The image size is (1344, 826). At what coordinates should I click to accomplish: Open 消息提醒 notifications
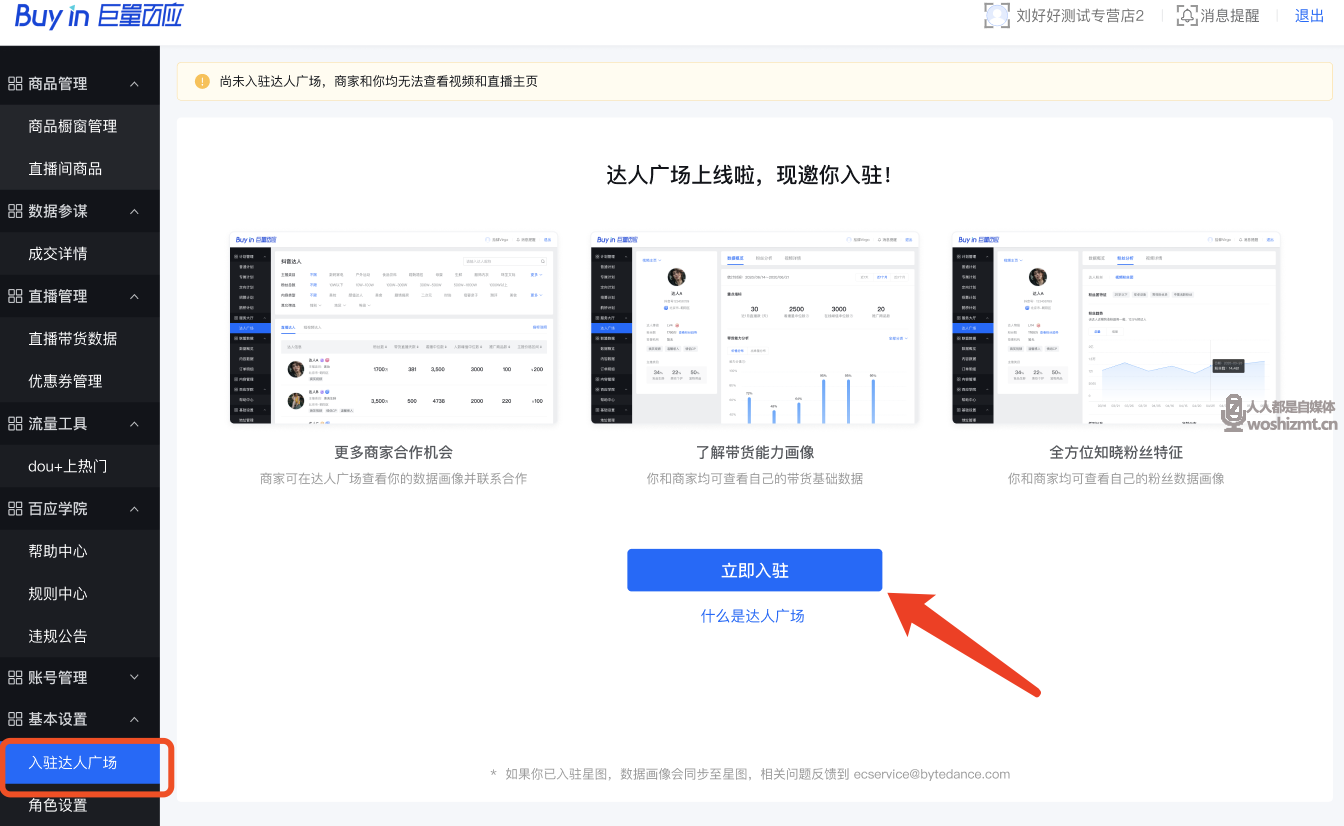[1230, 16]
